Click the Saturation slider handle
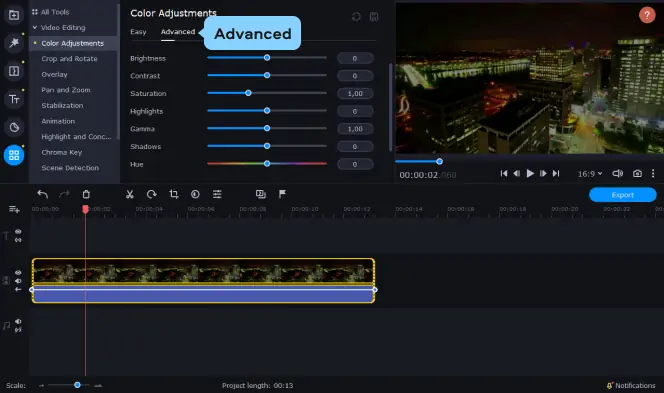Image resolution: width=664 pixels, height=393 pixels. coord(248,93)
